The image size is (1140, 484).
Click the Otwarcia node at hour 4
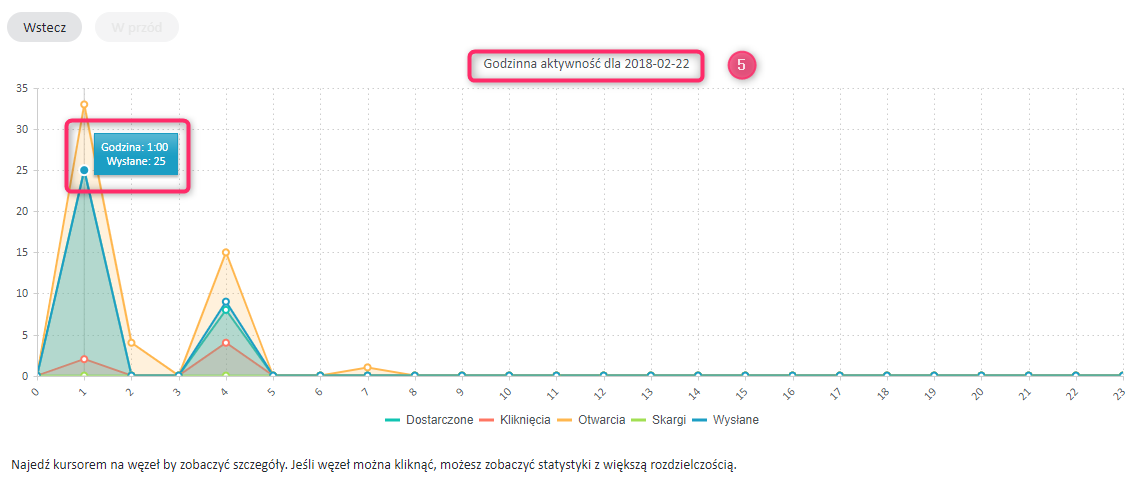point(226,252)
